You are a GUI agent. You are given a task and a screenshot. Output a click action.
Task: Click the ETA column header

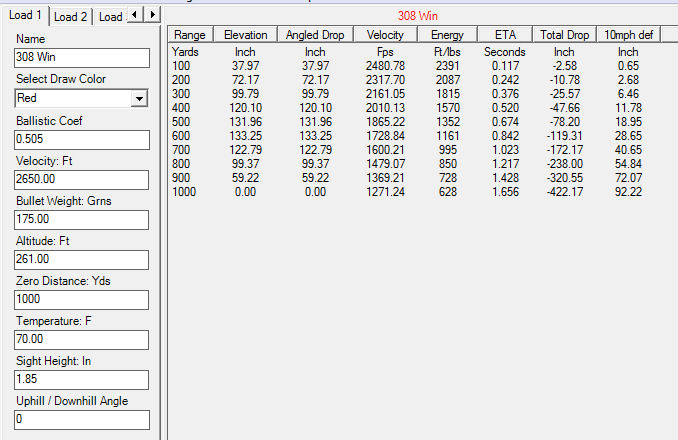point(505,35)
